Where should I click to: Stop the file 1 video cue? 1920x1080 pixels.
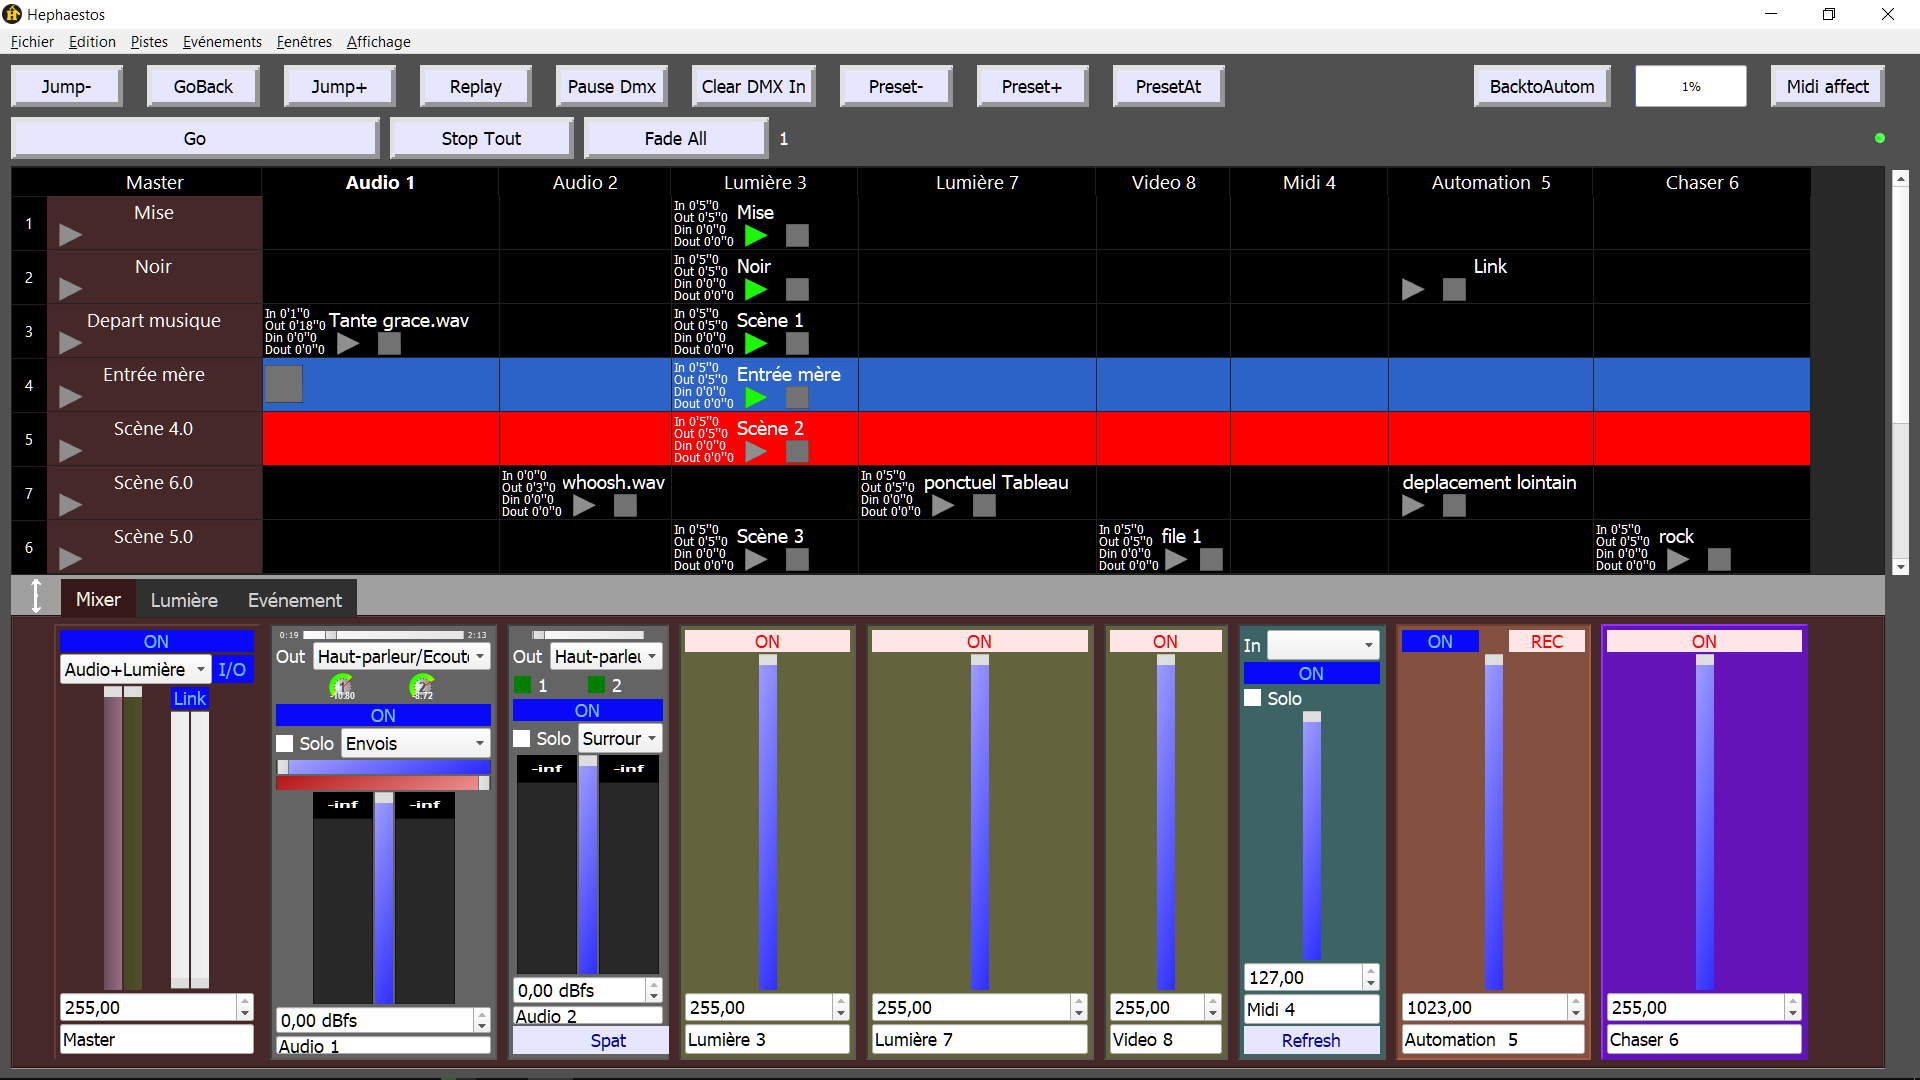point(1211,560)
